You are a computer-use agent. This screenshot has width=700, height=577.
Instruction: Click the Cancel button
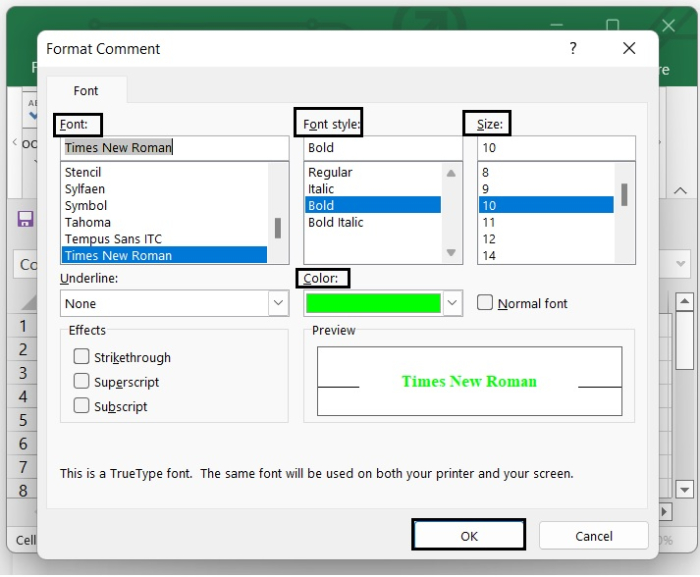pos(594,535)
